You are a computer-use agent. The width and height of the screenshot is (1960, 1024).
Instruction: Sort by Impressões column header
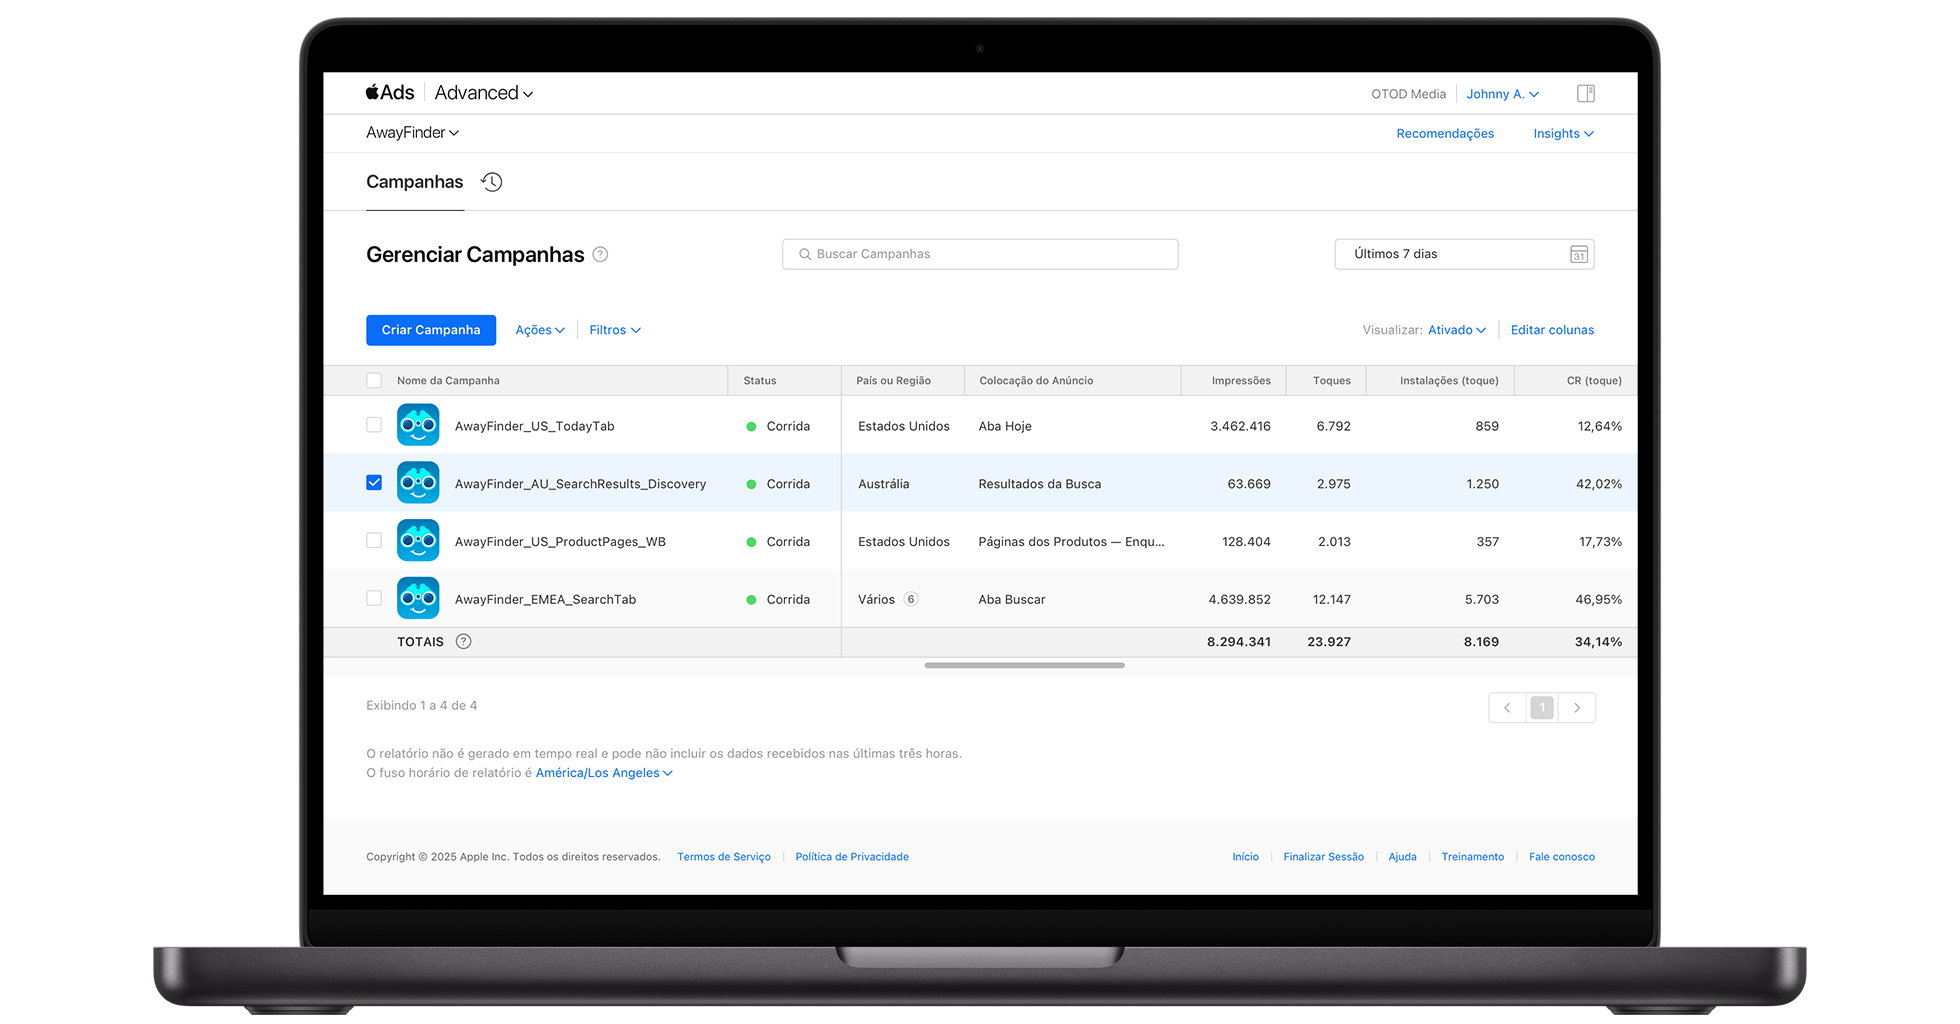[x=1241, y=381]
